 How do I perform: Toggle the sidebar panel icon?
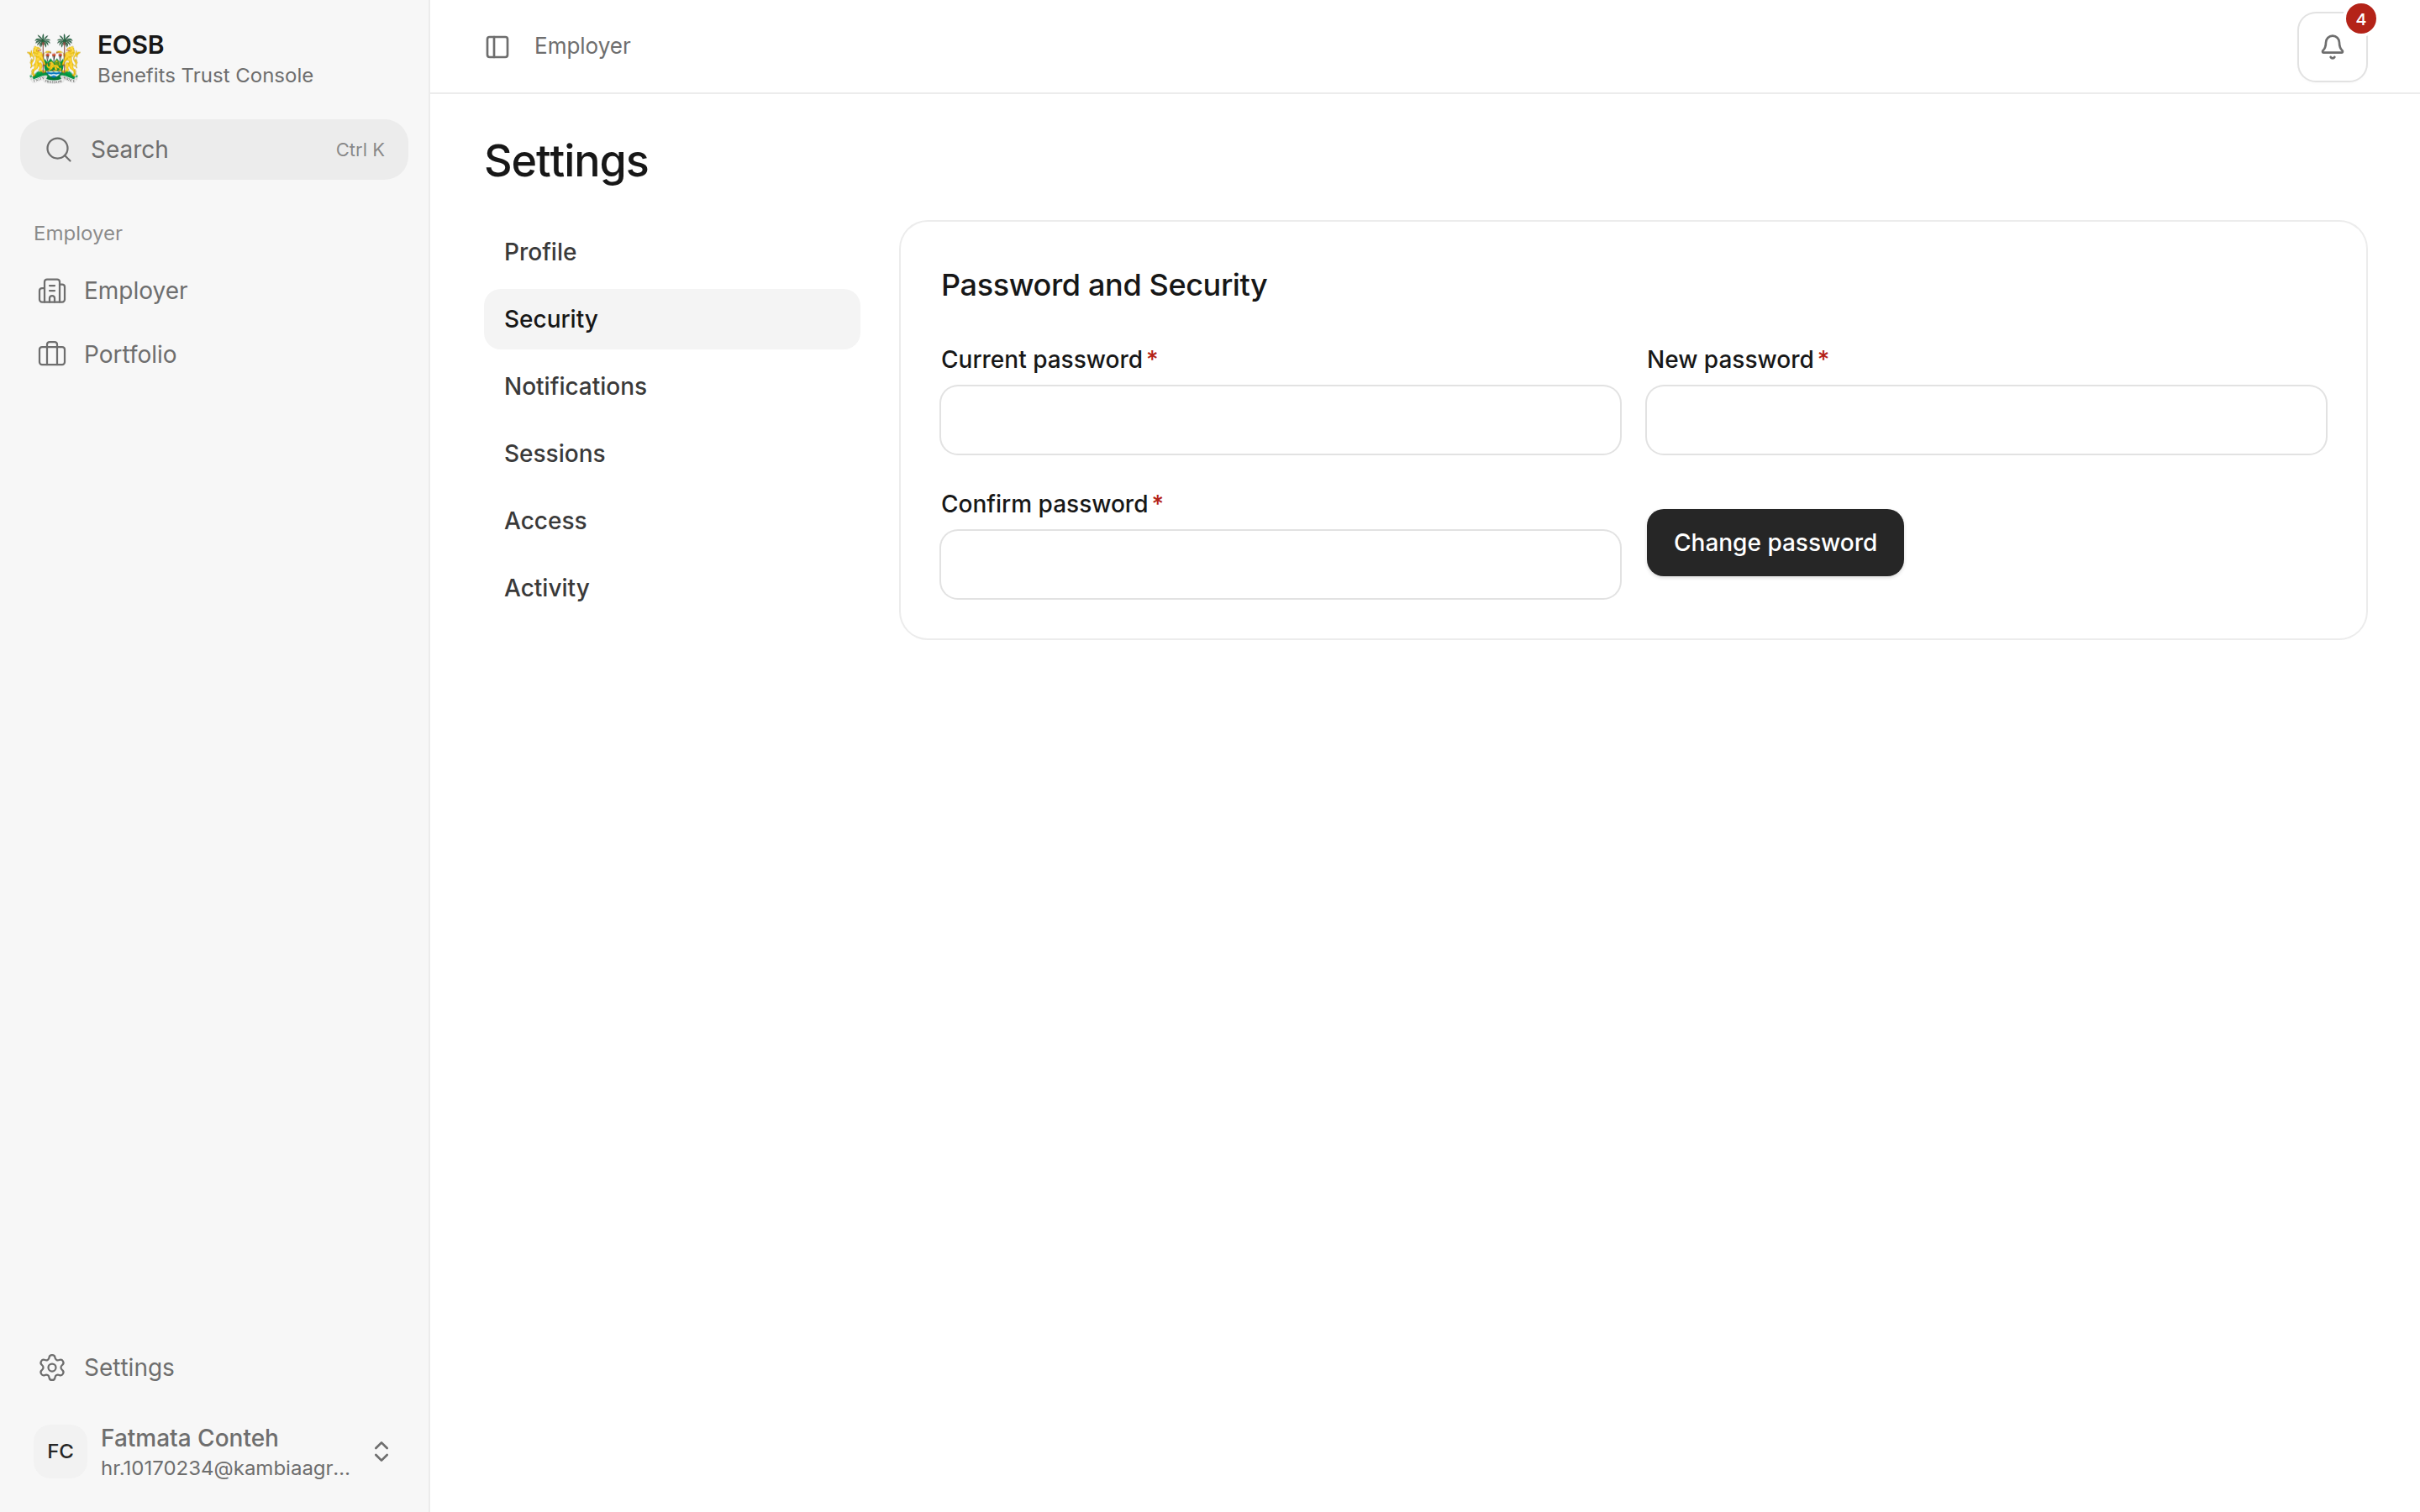(497, 47)
